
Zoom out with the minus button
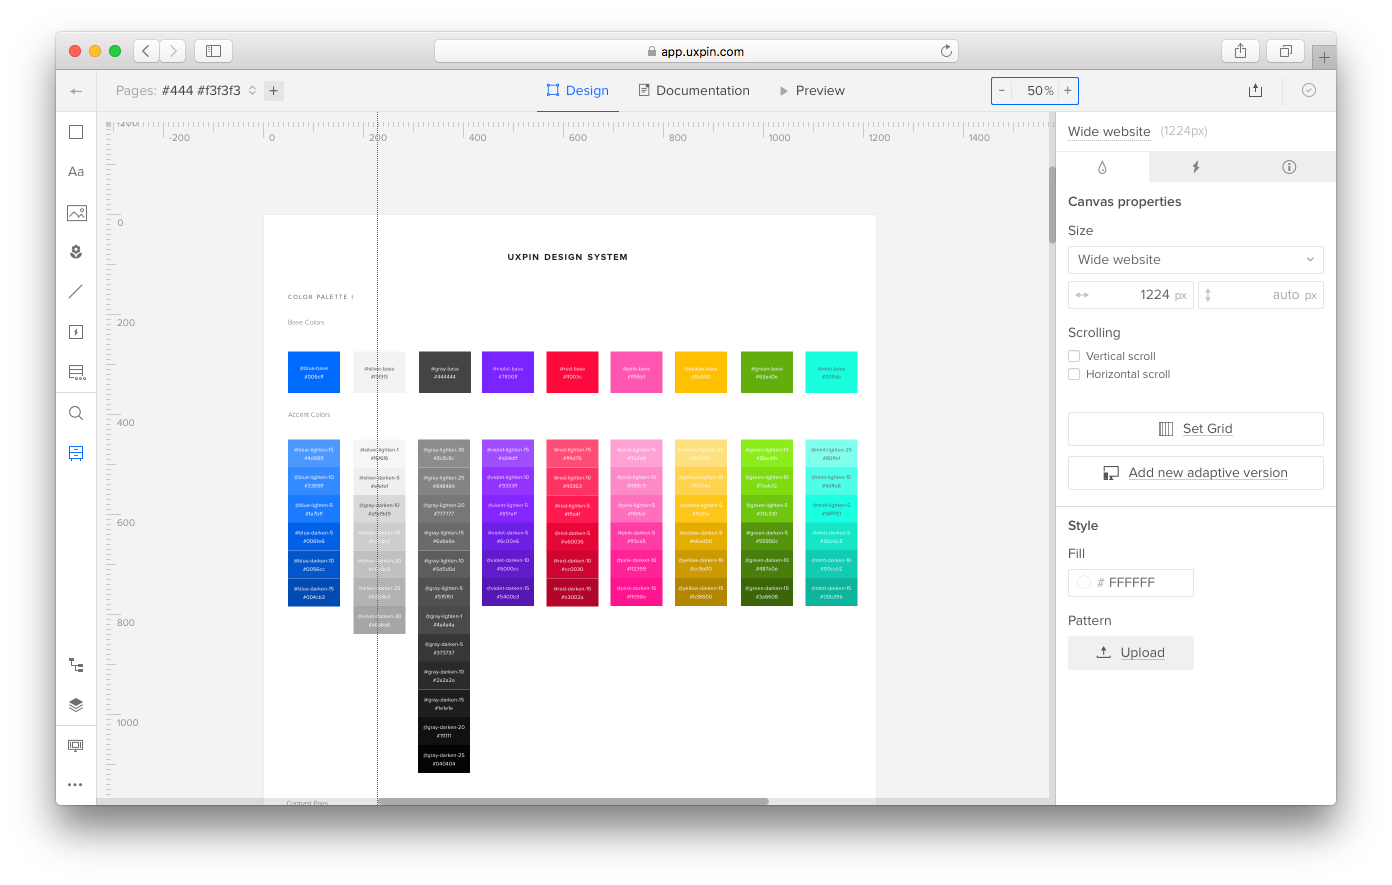click(1002, 91)
